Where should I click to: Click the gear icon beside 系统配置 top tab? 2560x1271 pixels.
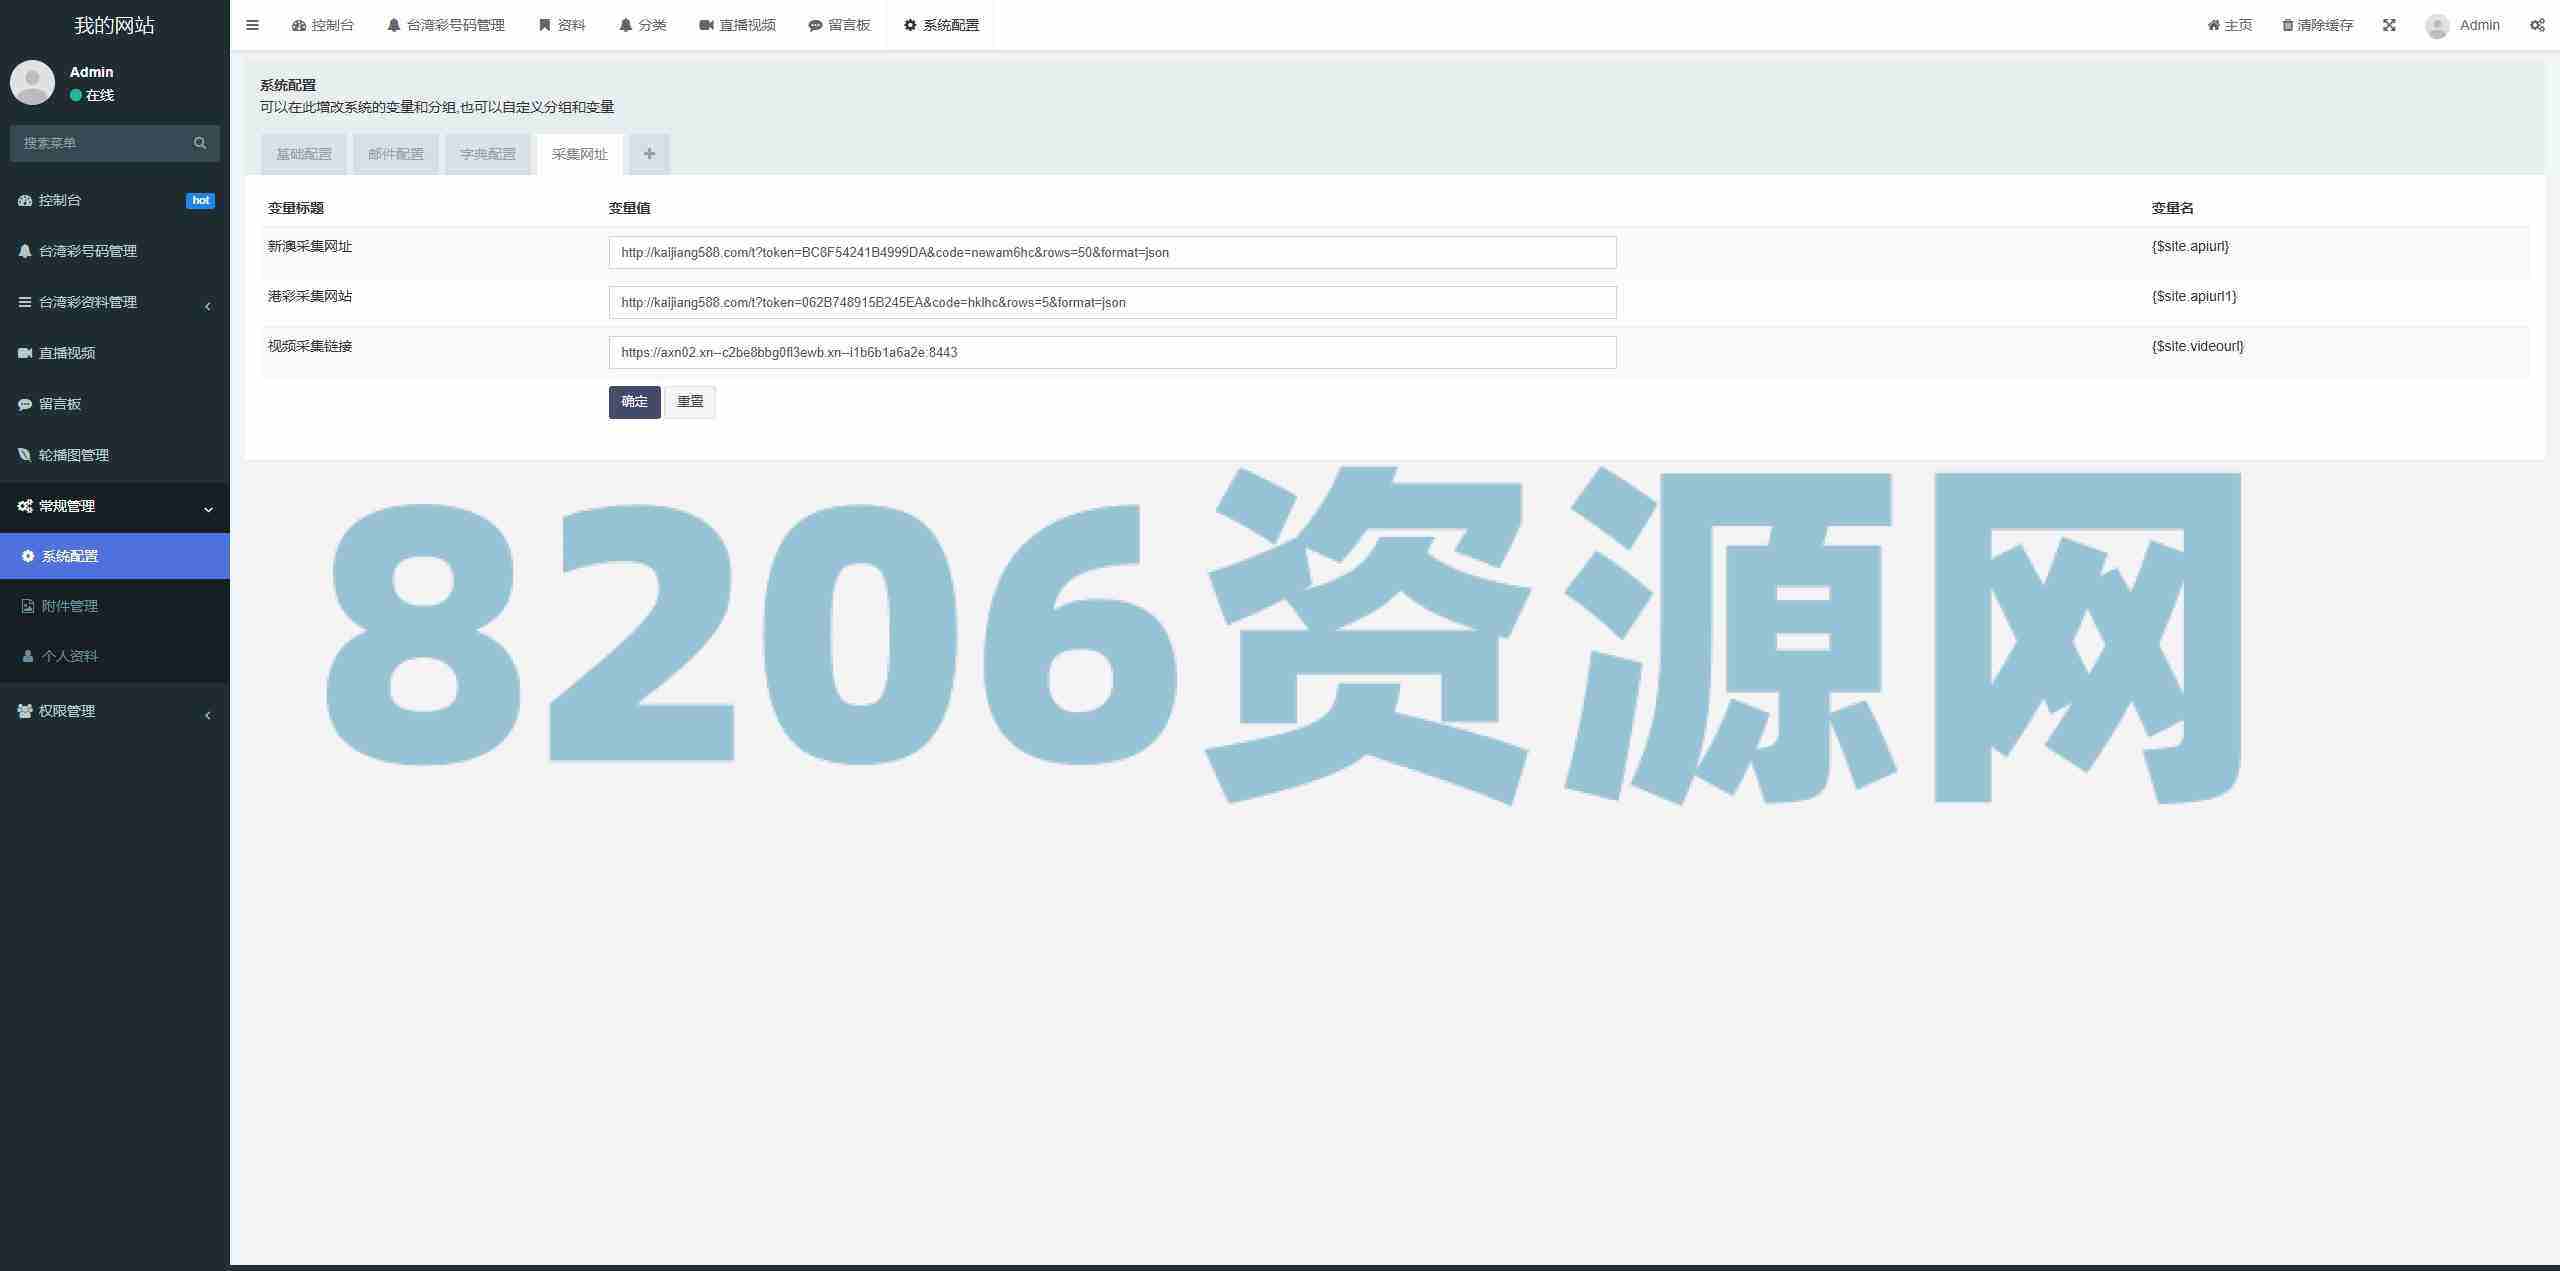[x=910, y=25]
